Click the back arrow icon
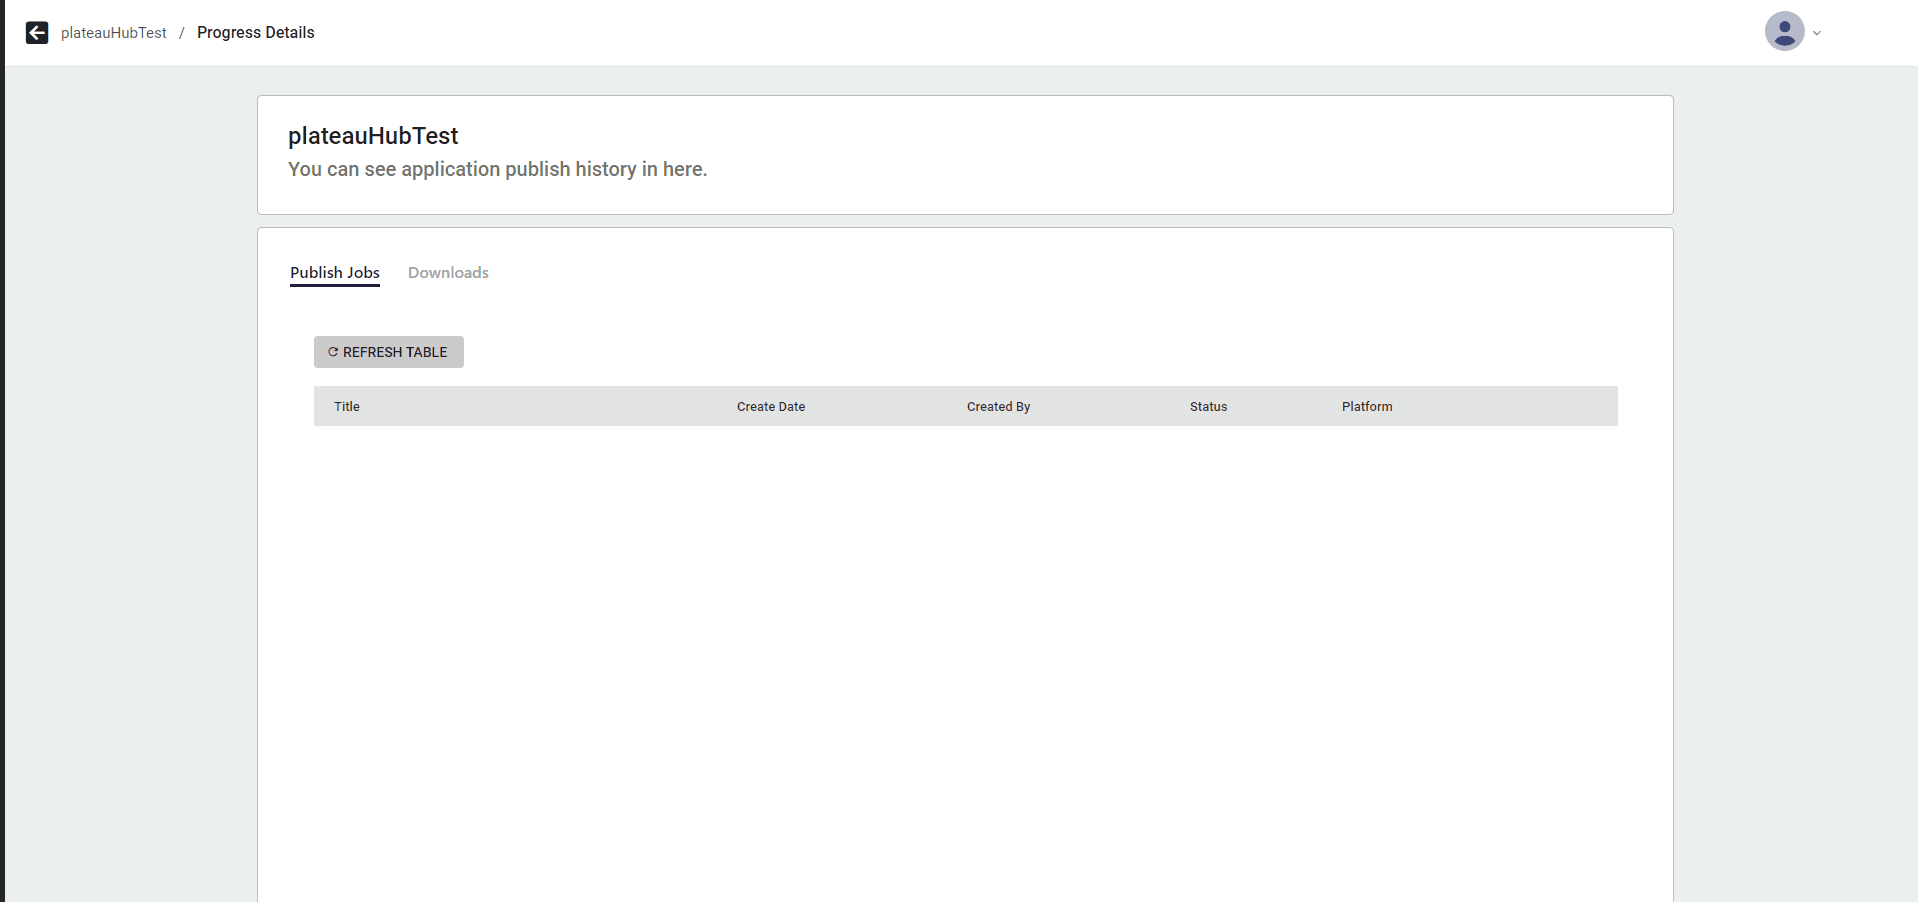This screenshot has width=1918, height=902. [37, 33]
